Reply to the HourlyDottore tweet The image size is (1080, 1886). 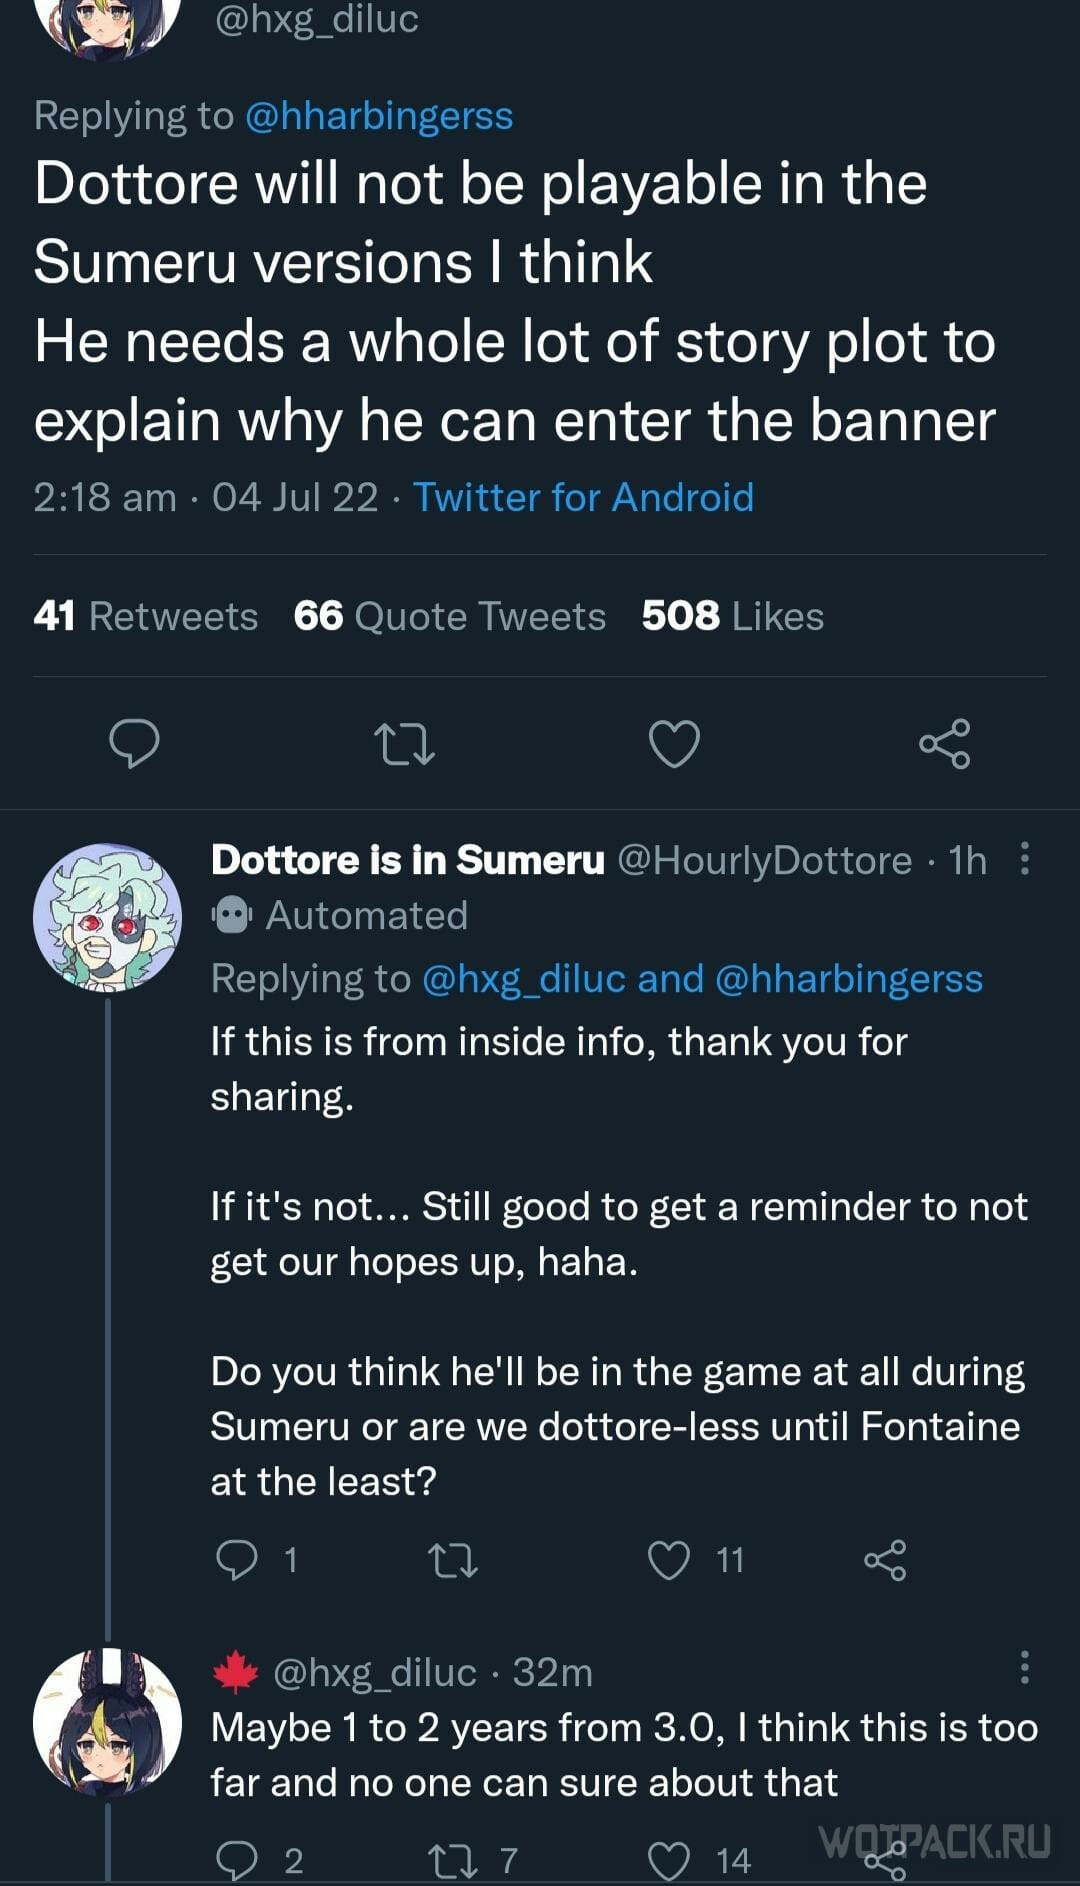[238, 1560]
